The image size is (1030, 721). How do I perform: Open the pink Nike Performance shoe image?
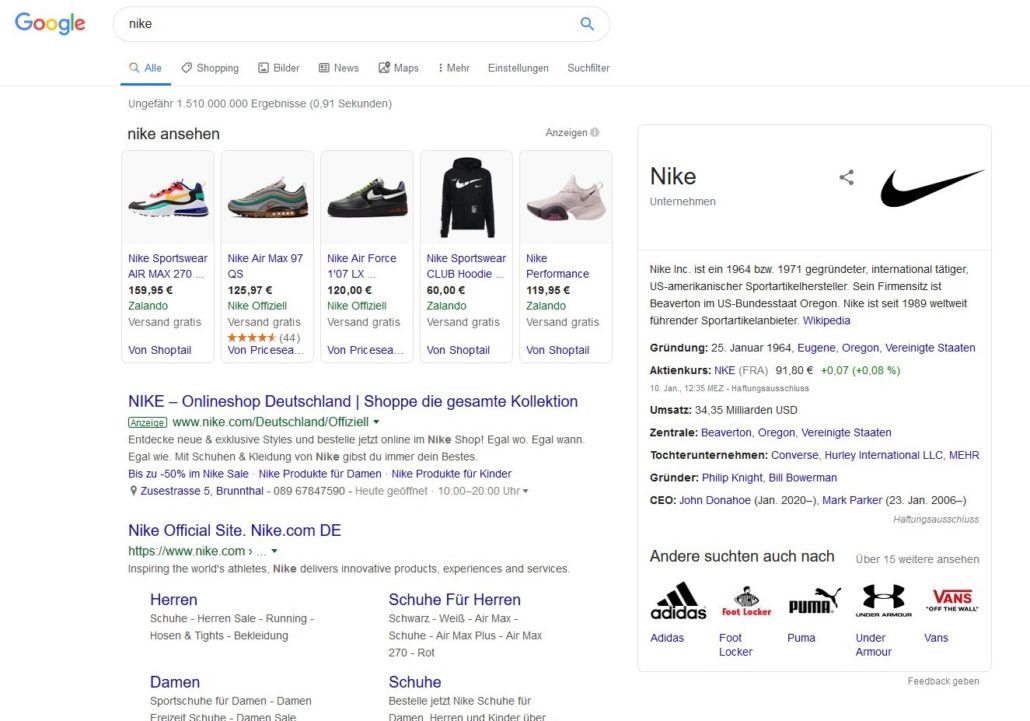[566, 198]
